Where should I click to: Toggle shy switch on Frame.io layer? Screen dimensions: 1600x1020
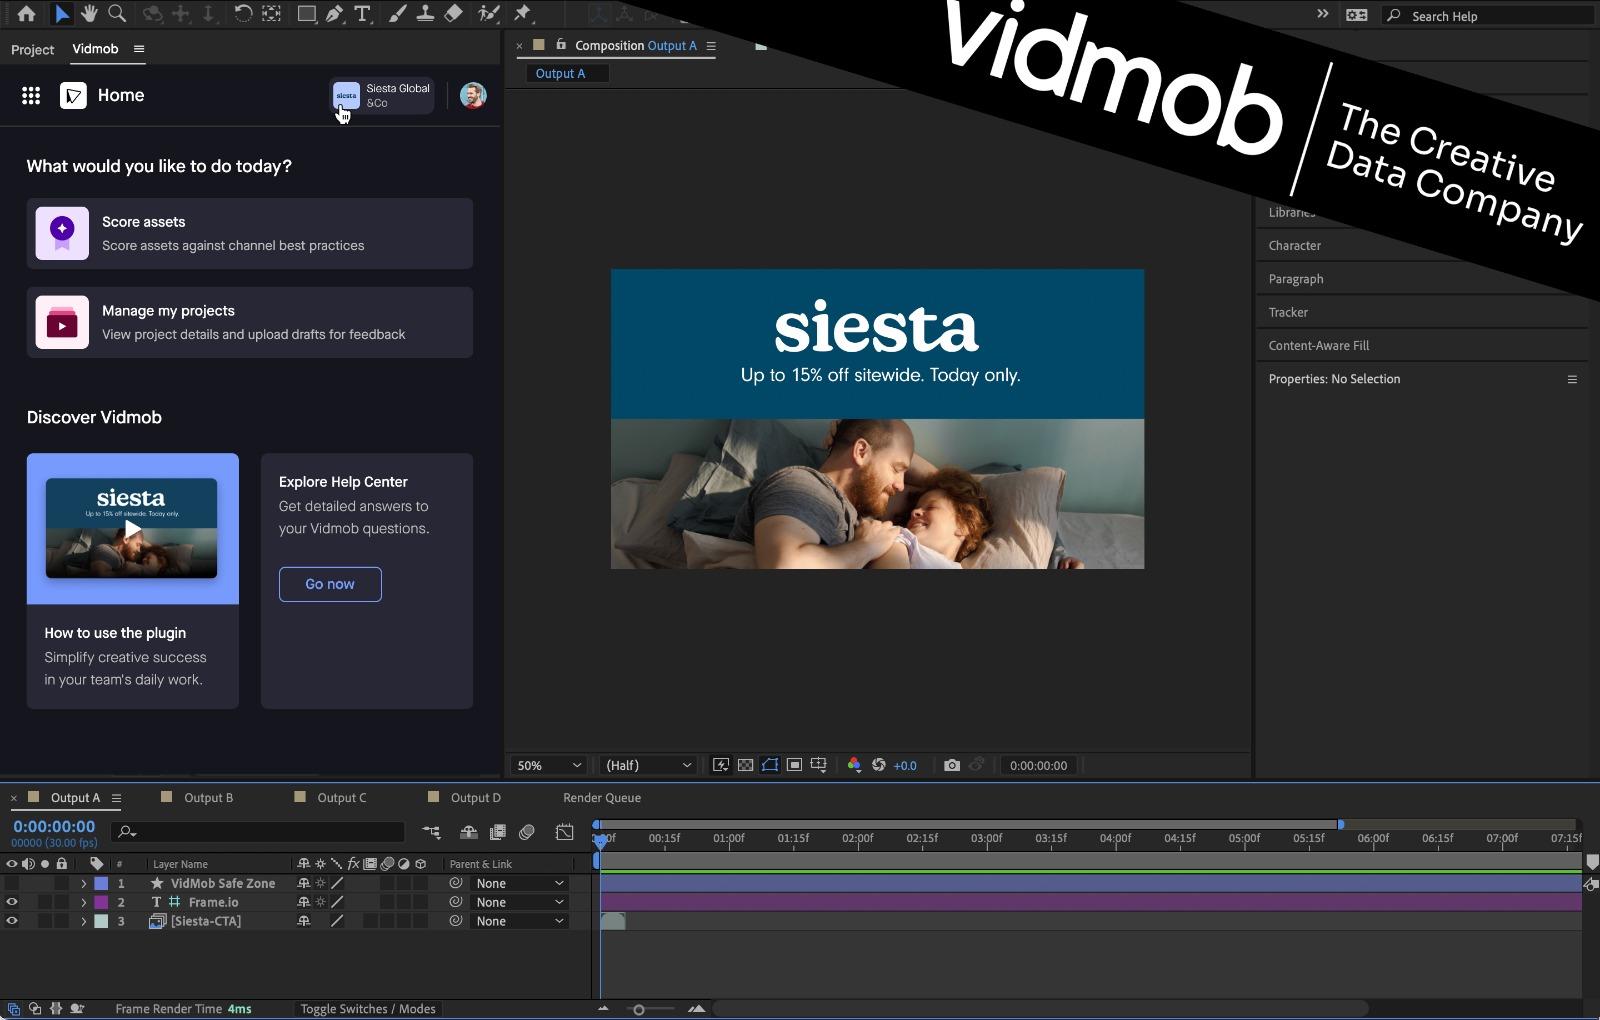click(x=303, y=902)
